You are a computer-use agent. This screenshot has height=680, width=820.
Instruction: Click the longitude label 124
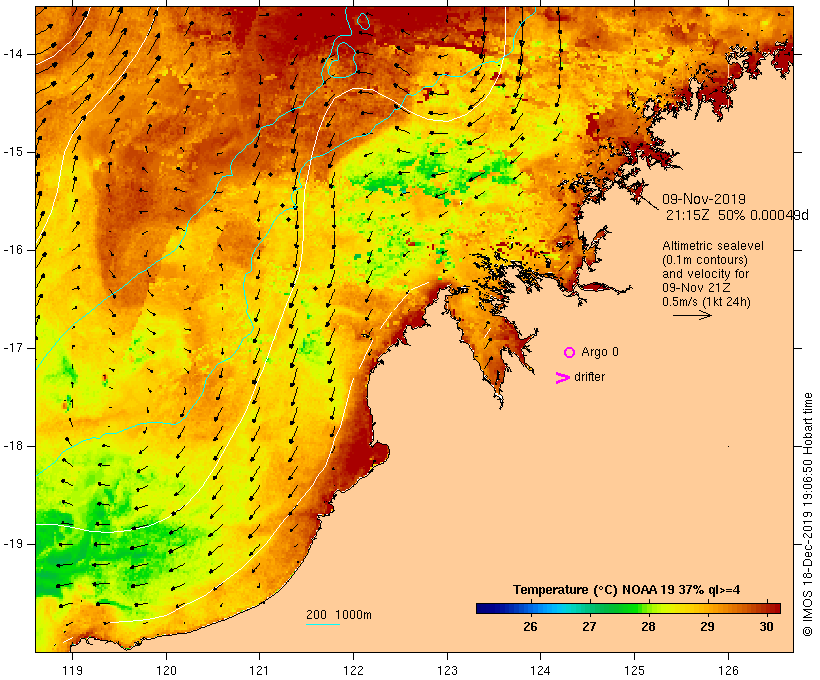pyautogui.click(x=540, y=671)
